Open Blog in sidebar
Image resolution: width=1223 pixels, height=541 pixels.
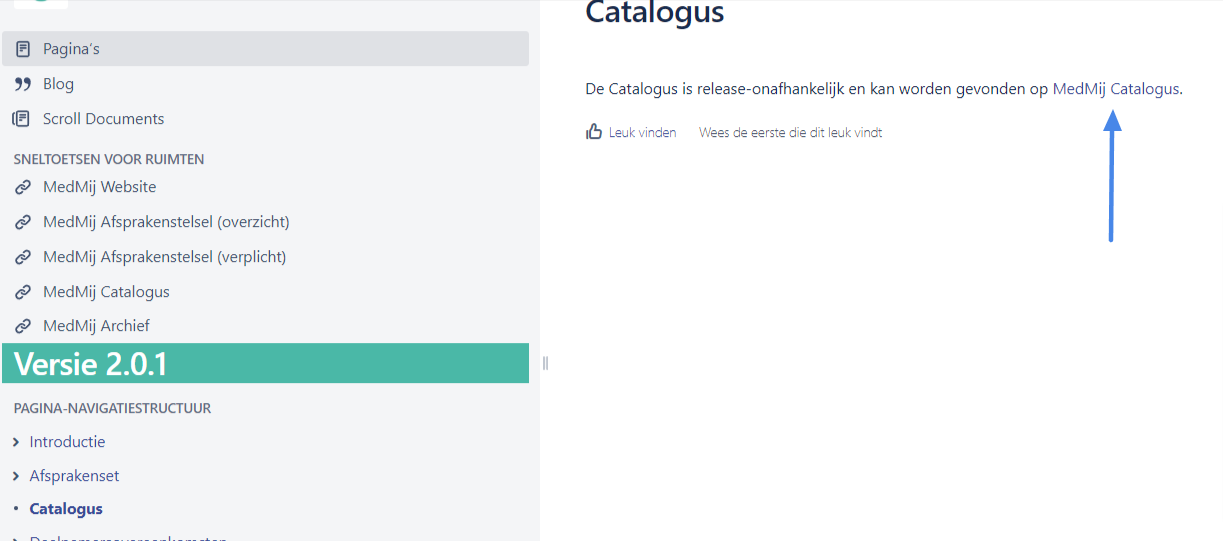[58, 84]
